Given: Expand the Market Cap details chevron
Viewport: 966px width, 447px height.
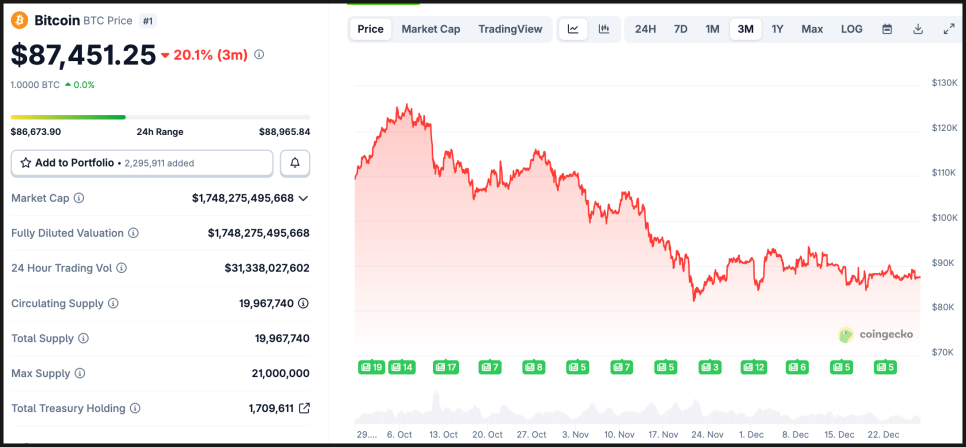Looking at the screenshot, I should tap(303, 198).
